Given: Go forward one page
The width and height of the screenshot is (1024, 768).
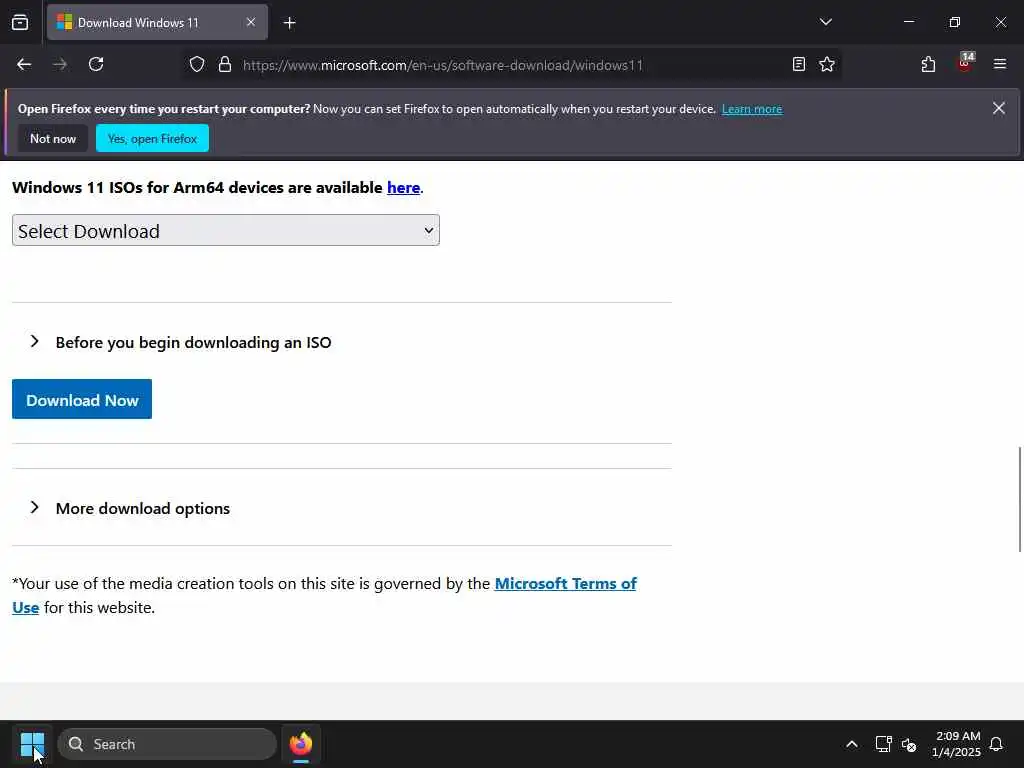Looking at the screenshot, I should 60,65.
